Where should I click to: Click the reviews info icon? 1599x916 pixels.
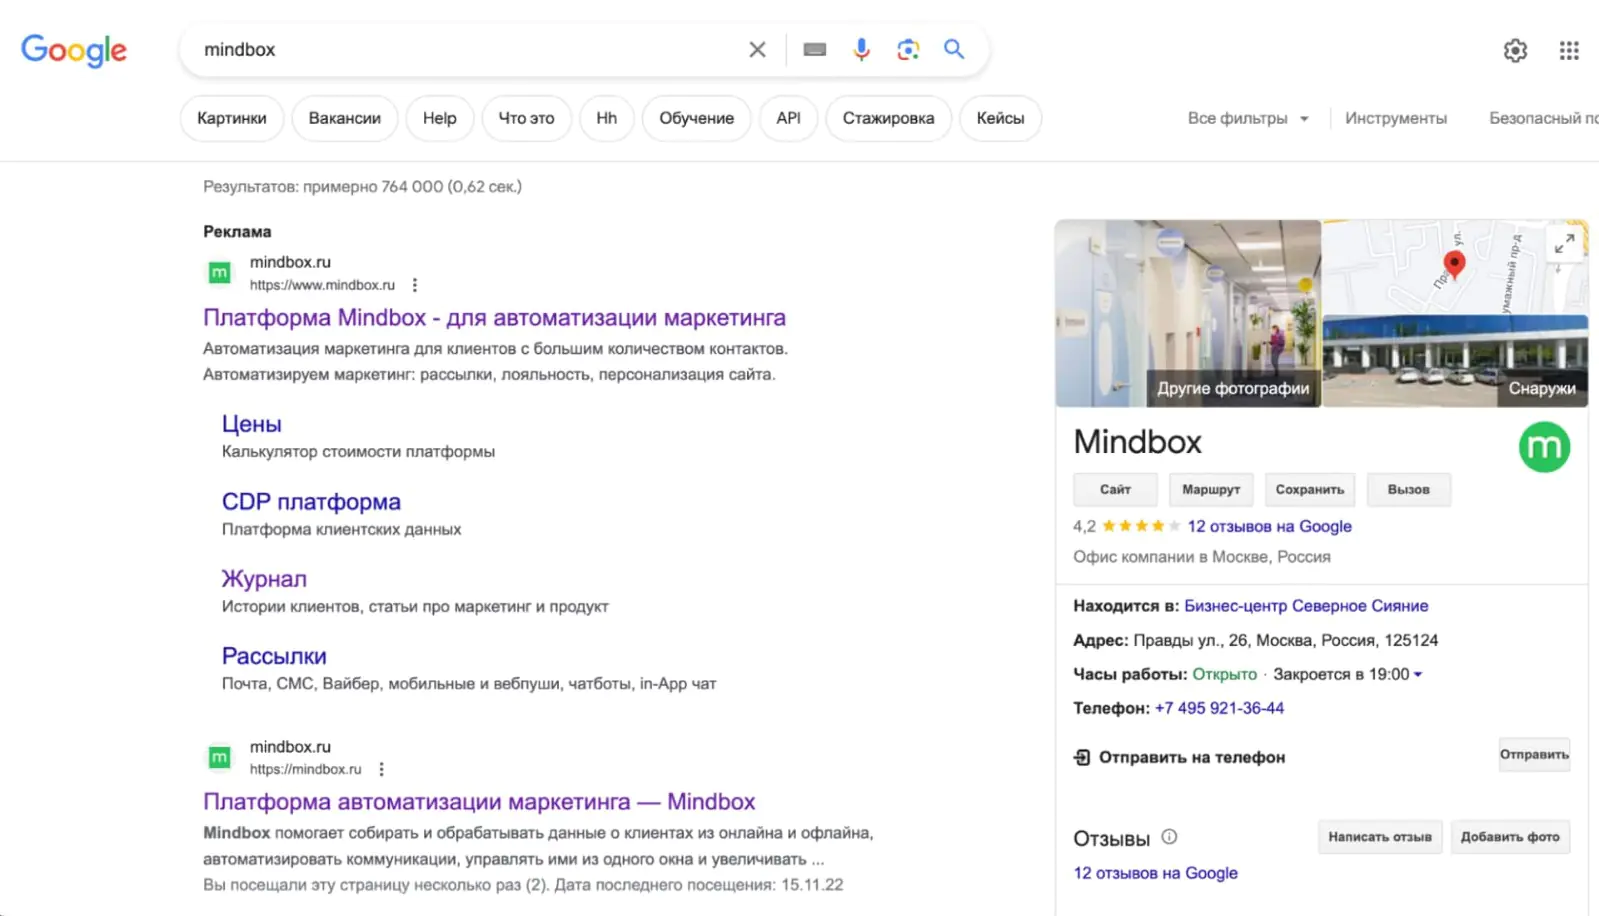click(x=1169, y=837)
